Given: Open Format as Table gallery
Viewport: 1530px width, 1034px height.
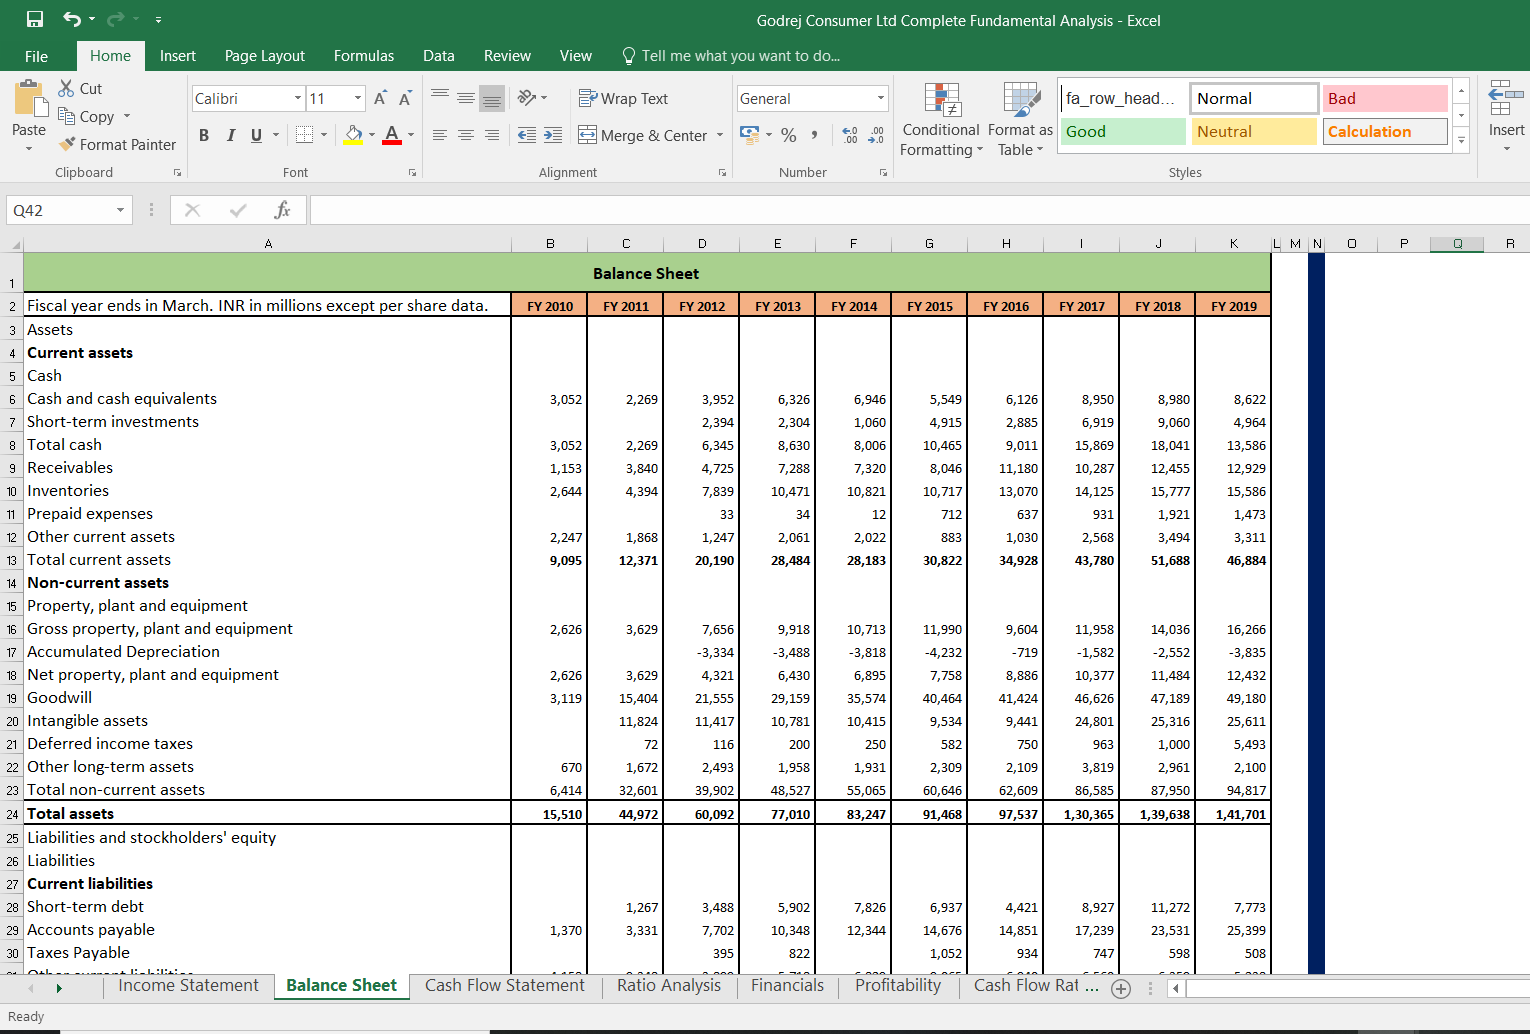Looking at the screenshot, I should [1021, 120].
